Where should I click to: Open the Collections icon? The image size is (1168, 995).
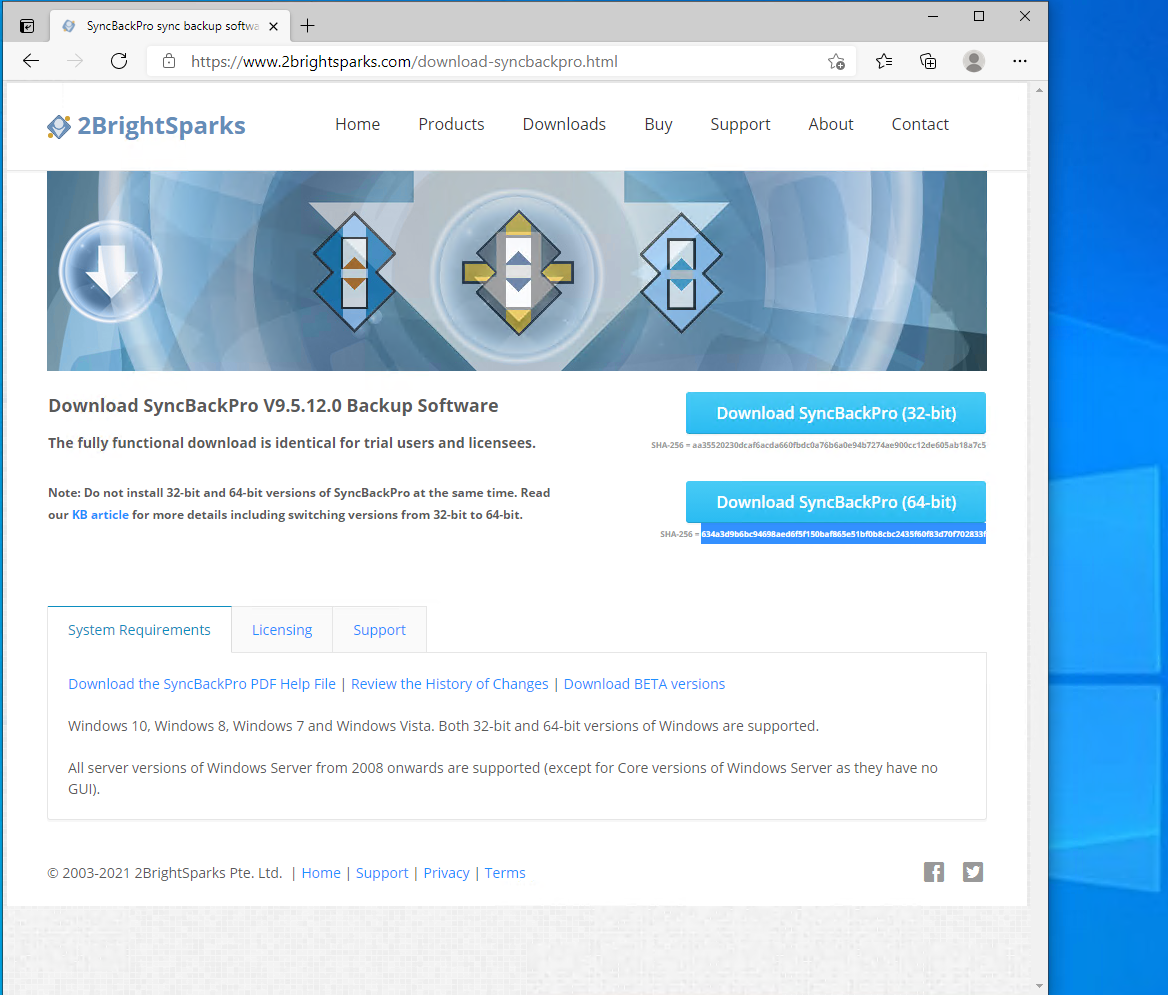pos(928,61)
